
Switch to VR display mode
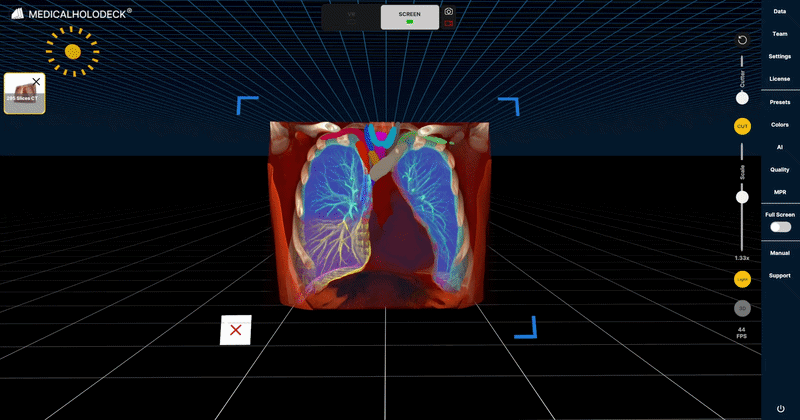coord(351,17)
